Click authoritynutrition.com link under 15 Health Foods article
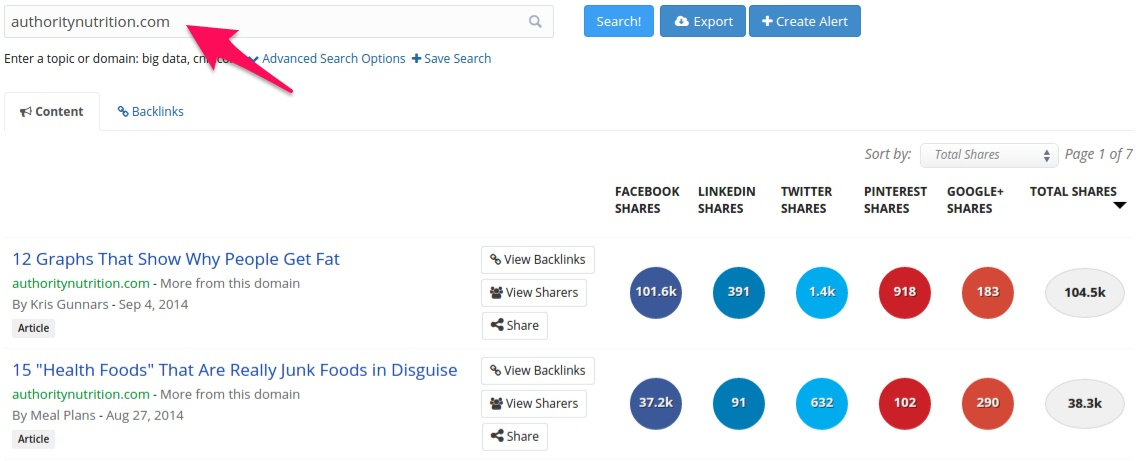 (x=81, y=395)
